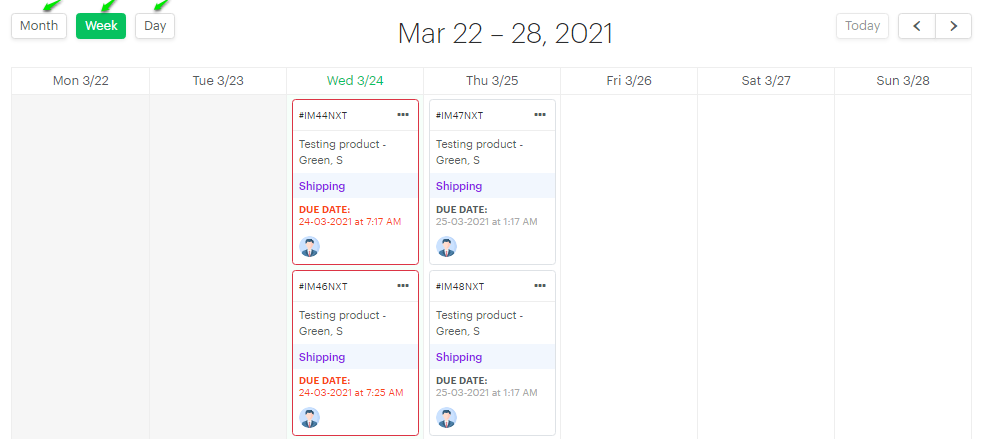Viewport: 981px width, 439px height.
Task: Select the Wed 3/24 column header
Action: pos(355,81)
